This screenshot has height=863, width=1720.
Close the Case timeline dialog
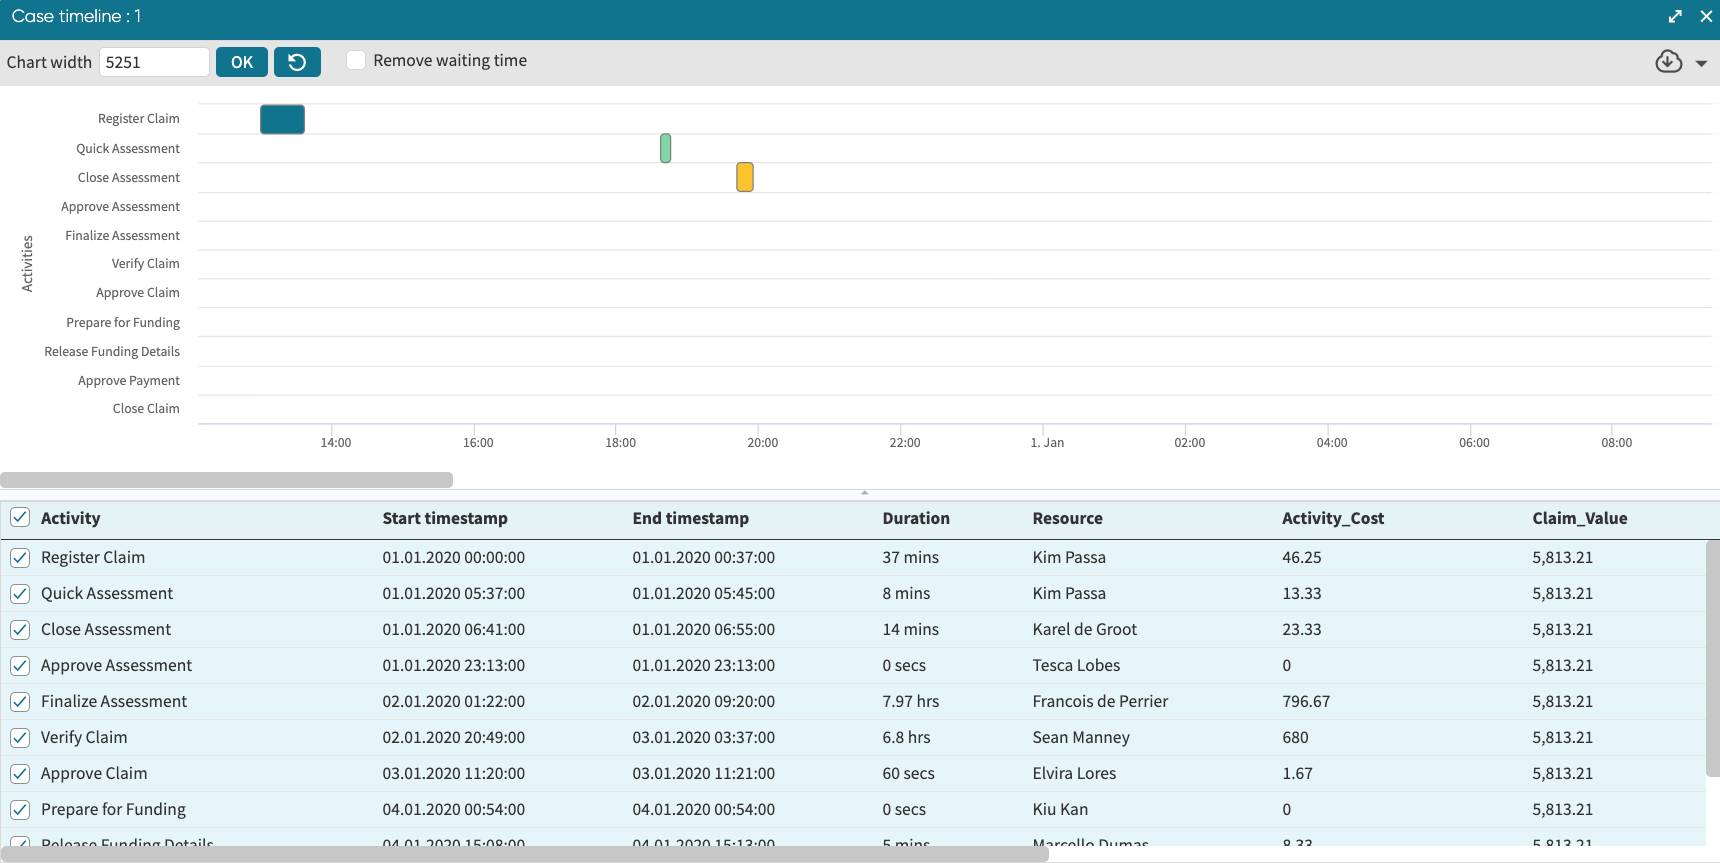coord(1706,16)
